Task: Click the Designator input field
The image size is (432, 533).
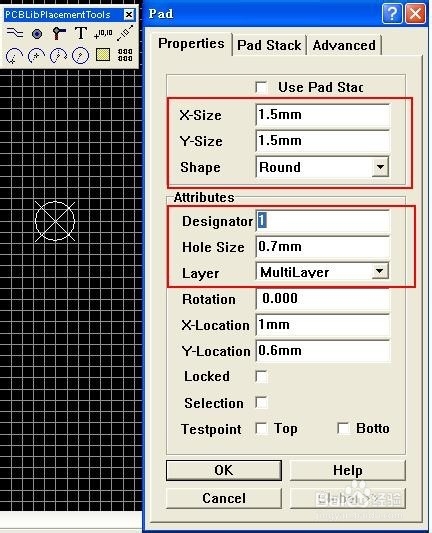Action: [x=323, y=221]
